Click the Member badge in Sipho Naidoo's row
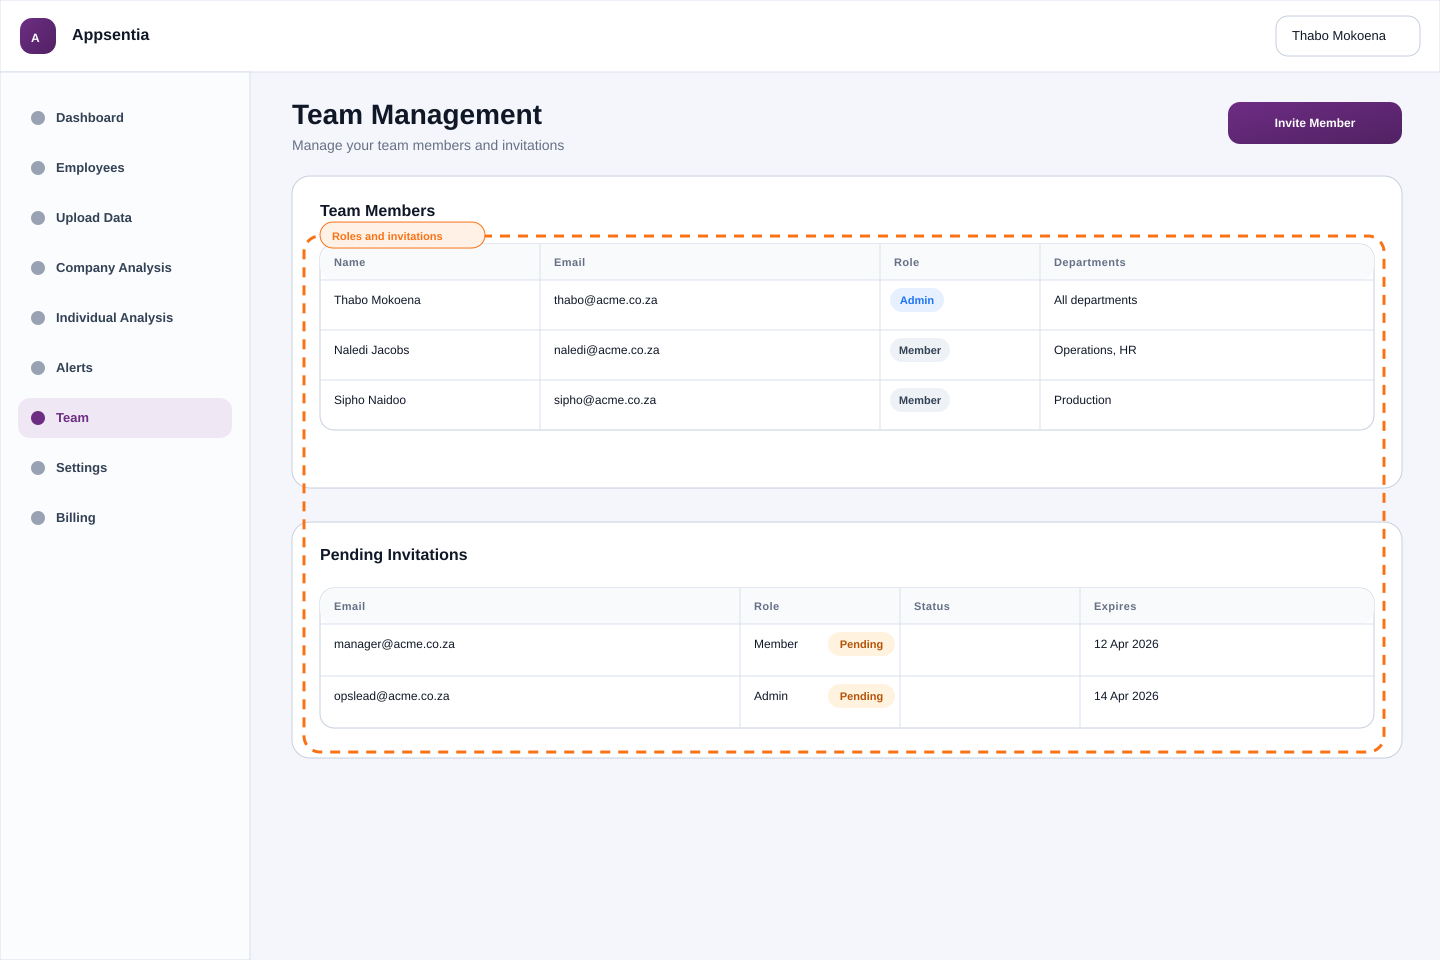Screen dimensions: 1440x960 coord(920,400)
